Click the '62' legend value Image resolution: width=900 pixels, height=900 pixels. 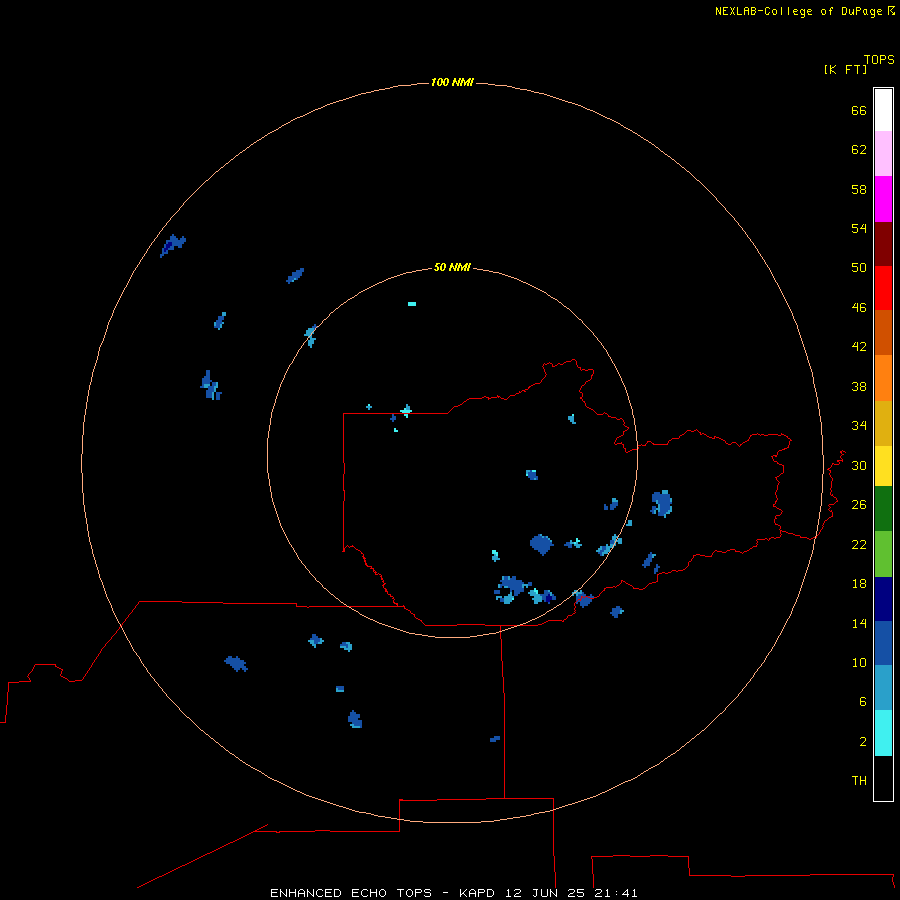click(859, 150)
